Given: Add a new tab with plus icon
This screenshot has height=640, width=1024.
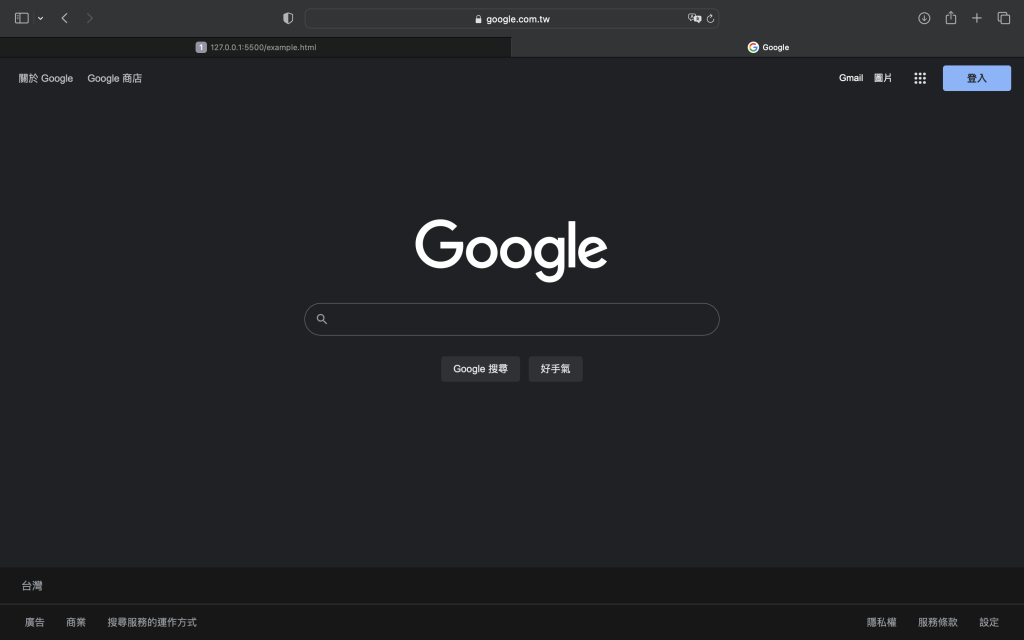Looking at the screenshot, I should 976,18.
